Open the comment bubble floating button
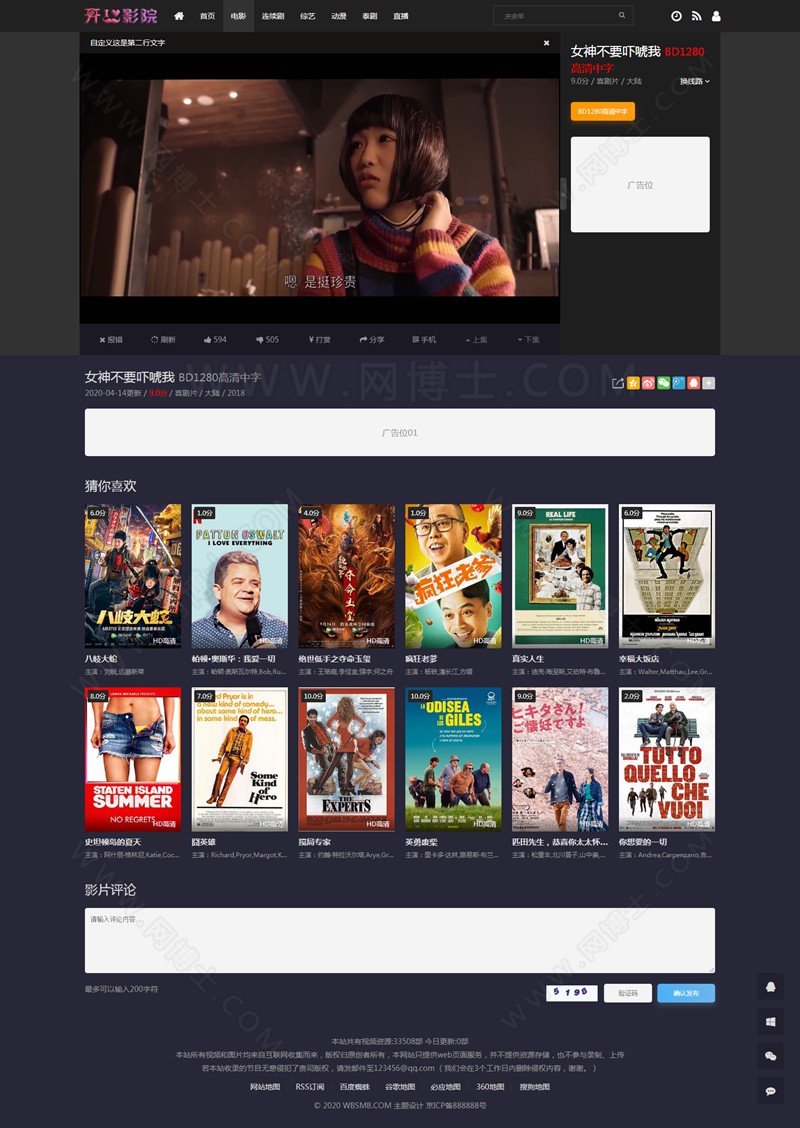The image size is (800, 1128). point(771,1091)
